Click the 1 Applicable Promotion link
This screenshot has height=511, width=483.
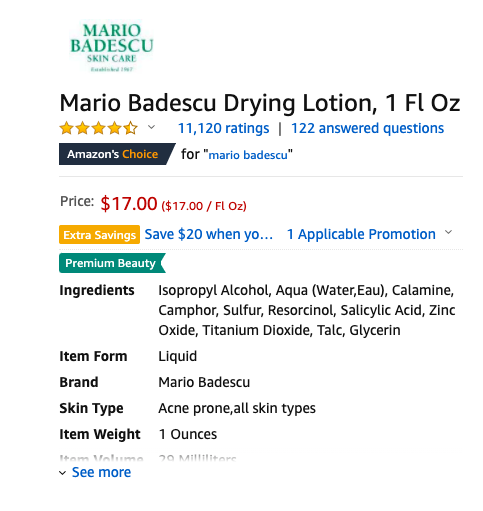tap(361, 234)
